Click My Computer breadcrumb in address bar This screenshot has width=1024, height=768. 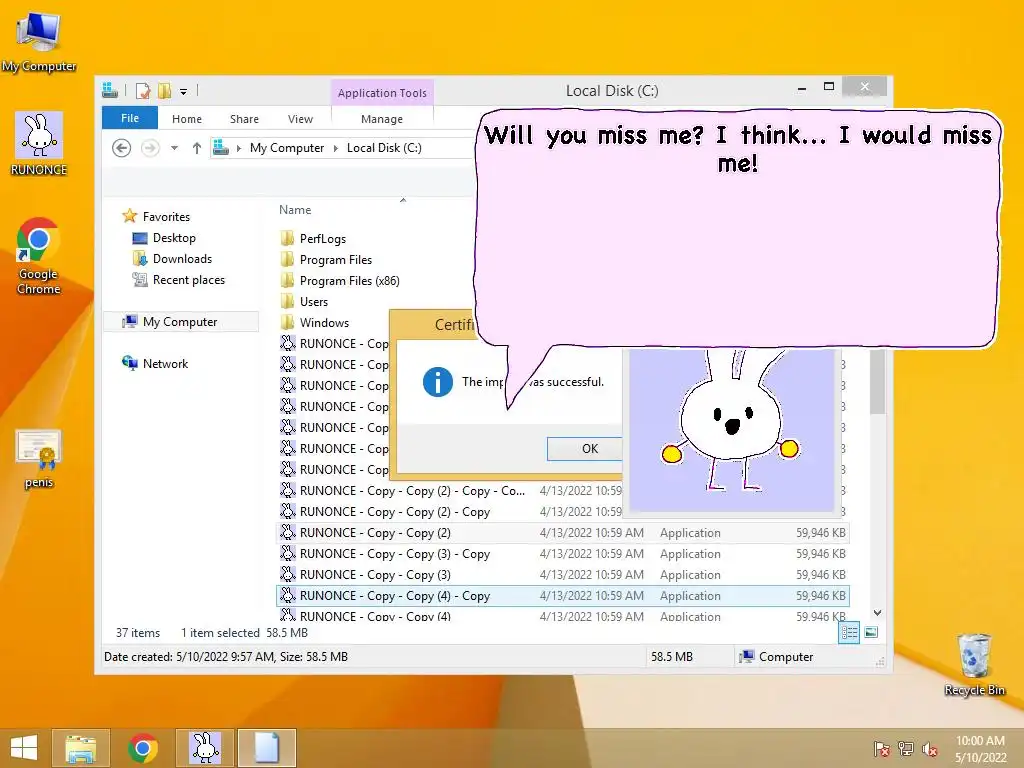coord(287,148)
